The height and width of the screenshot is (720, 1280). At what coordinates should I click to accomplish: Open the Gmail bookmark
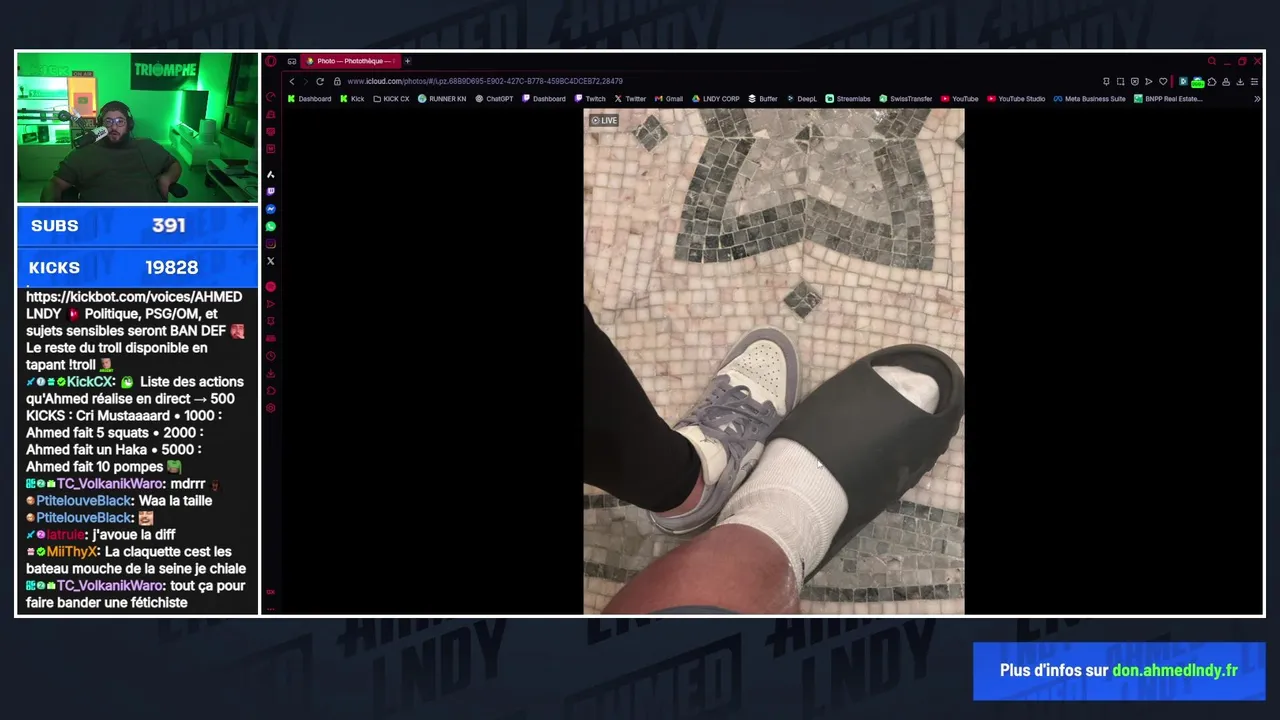pos(669,99)
